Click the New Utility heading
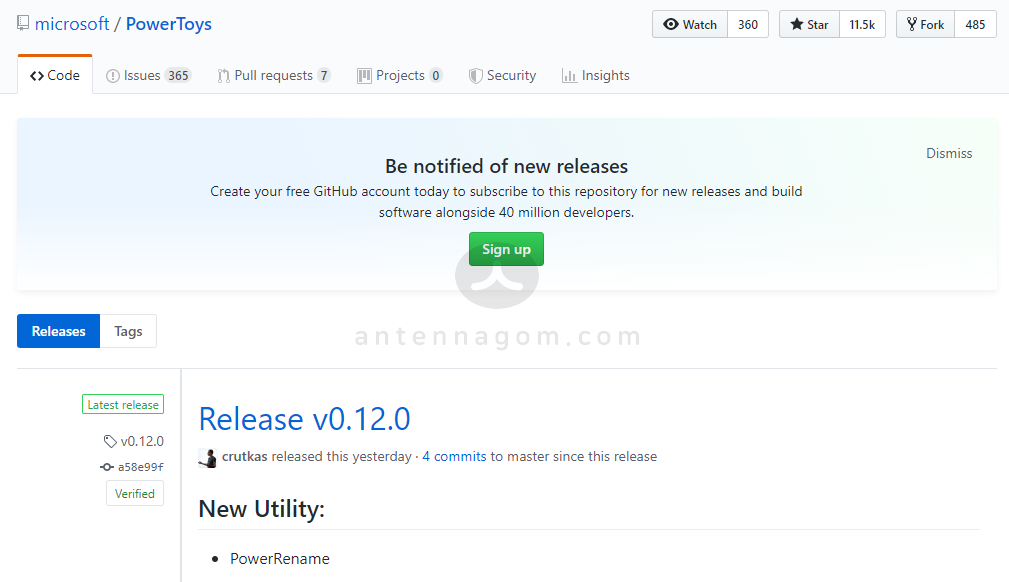This screenshot has width=1009, height=582. (262, 509)
